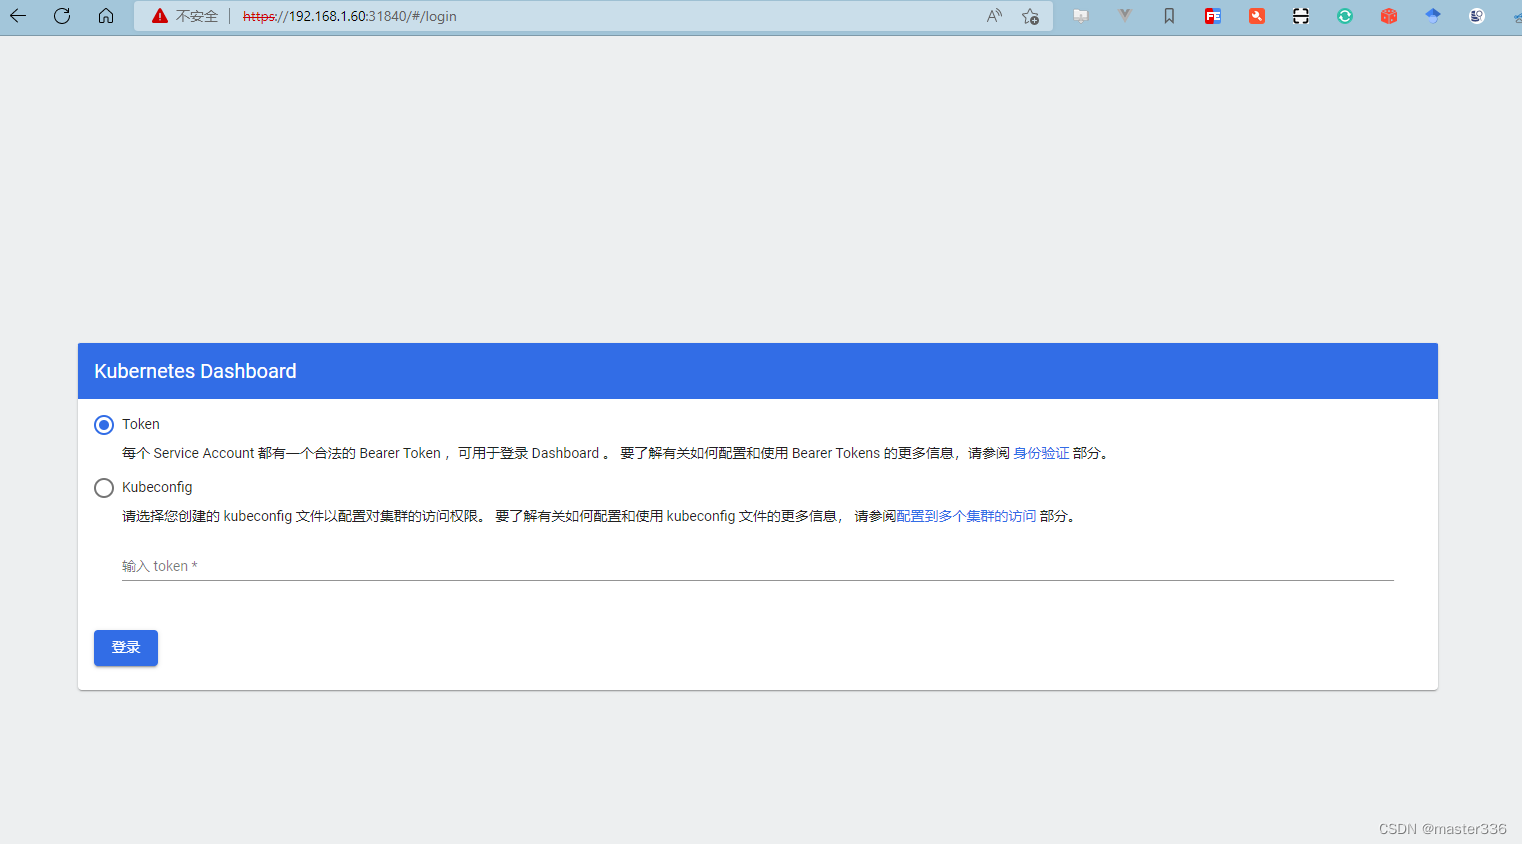Click the Kubeconfig option label text
This screenshot has height=844, width=1522.
coord(157,487)
